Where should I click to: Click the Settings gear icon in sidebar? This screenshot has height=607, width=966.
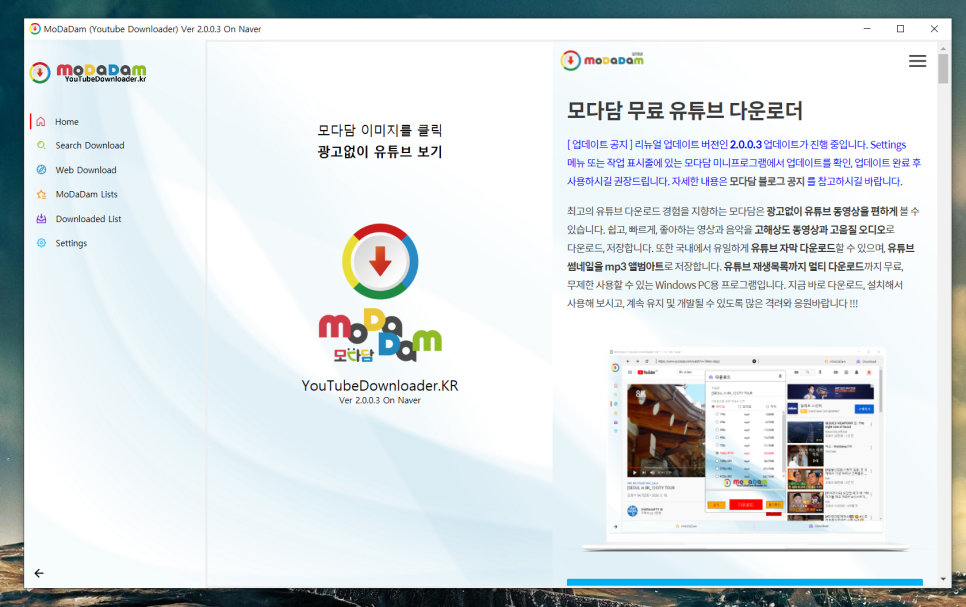point(41,243)
